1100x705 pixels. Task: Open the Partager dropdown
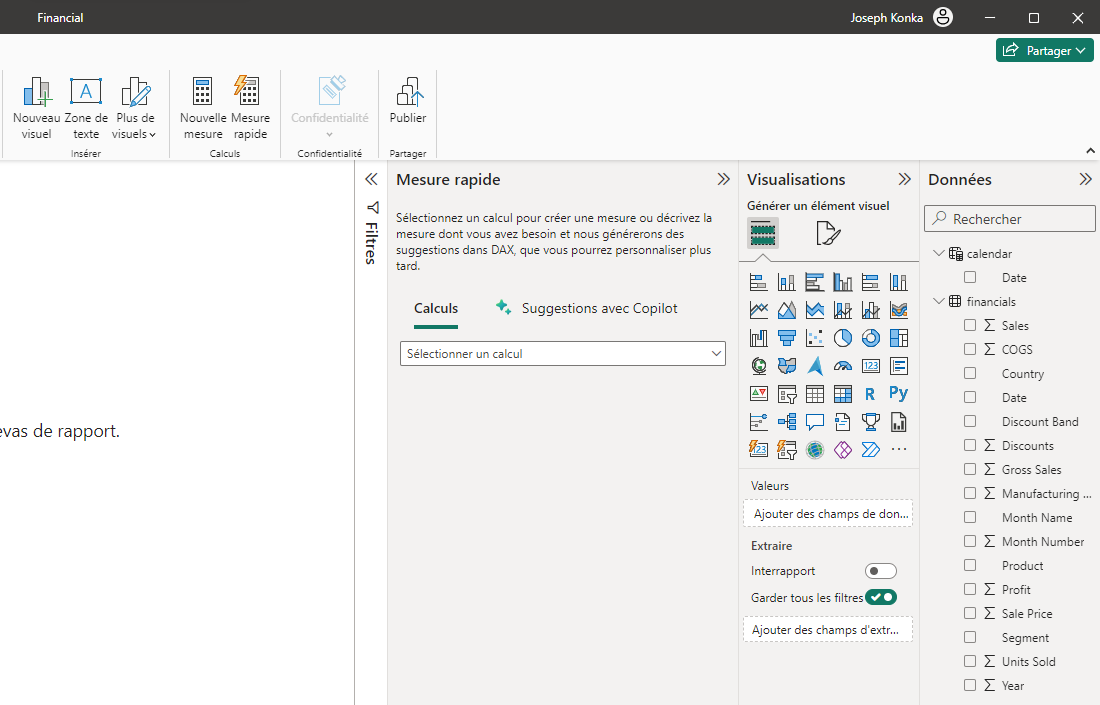[x=1045, y=51]
